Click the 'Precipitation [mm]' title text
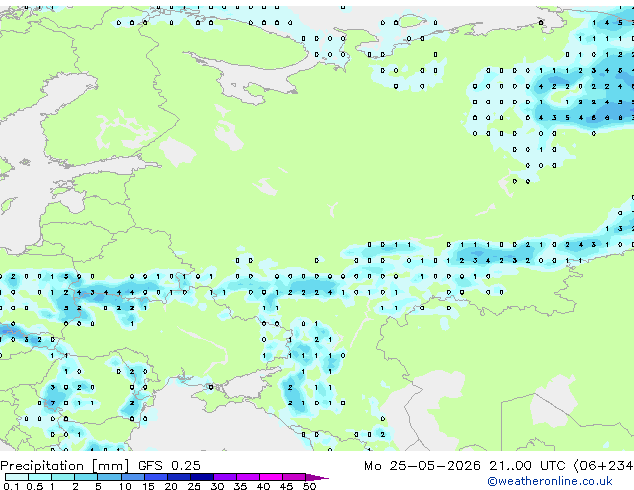 65,466
